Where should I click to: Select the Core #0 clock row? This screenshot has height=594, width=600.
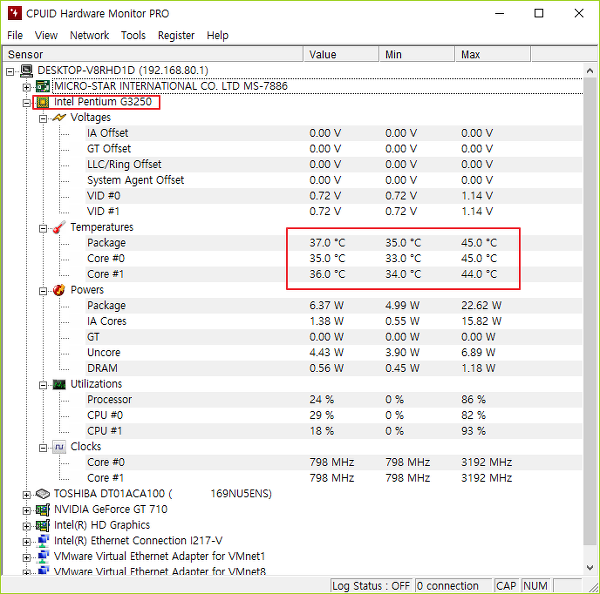333,462
